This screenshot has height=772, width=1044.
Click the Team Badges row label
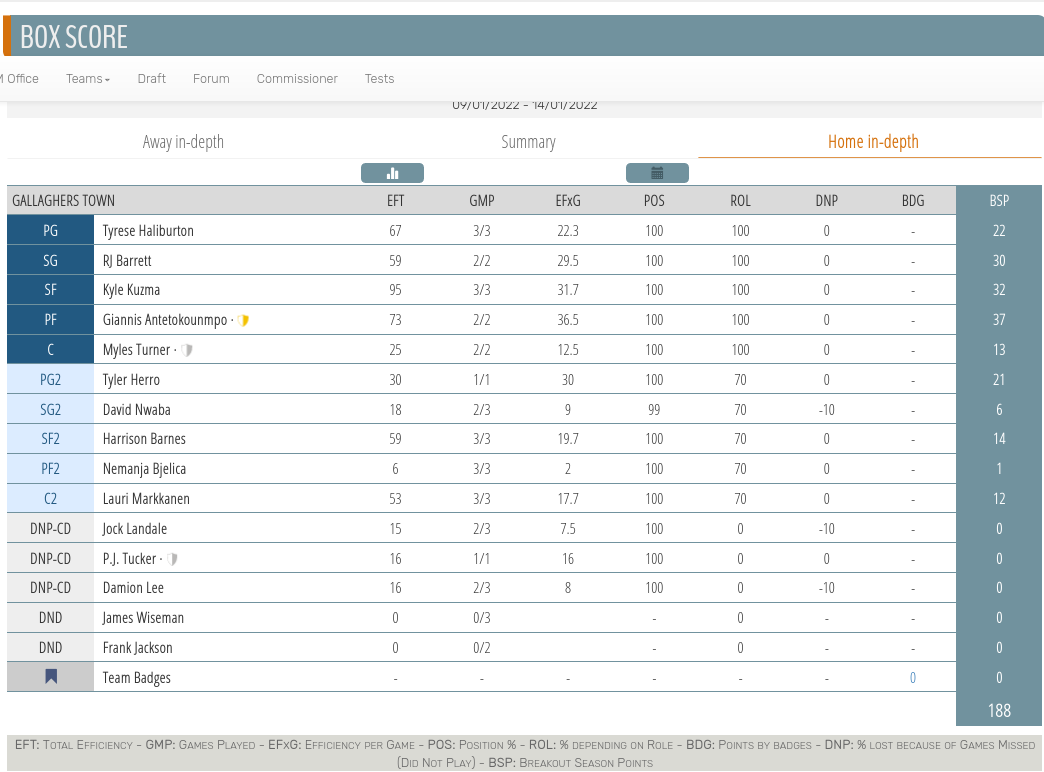point(136,678)
